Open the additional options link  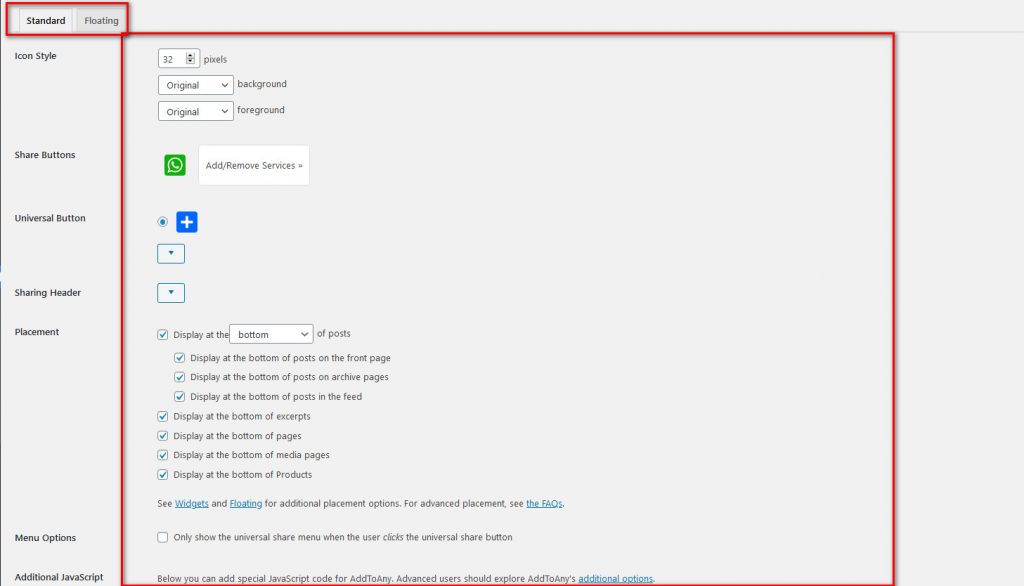(615, 578)
